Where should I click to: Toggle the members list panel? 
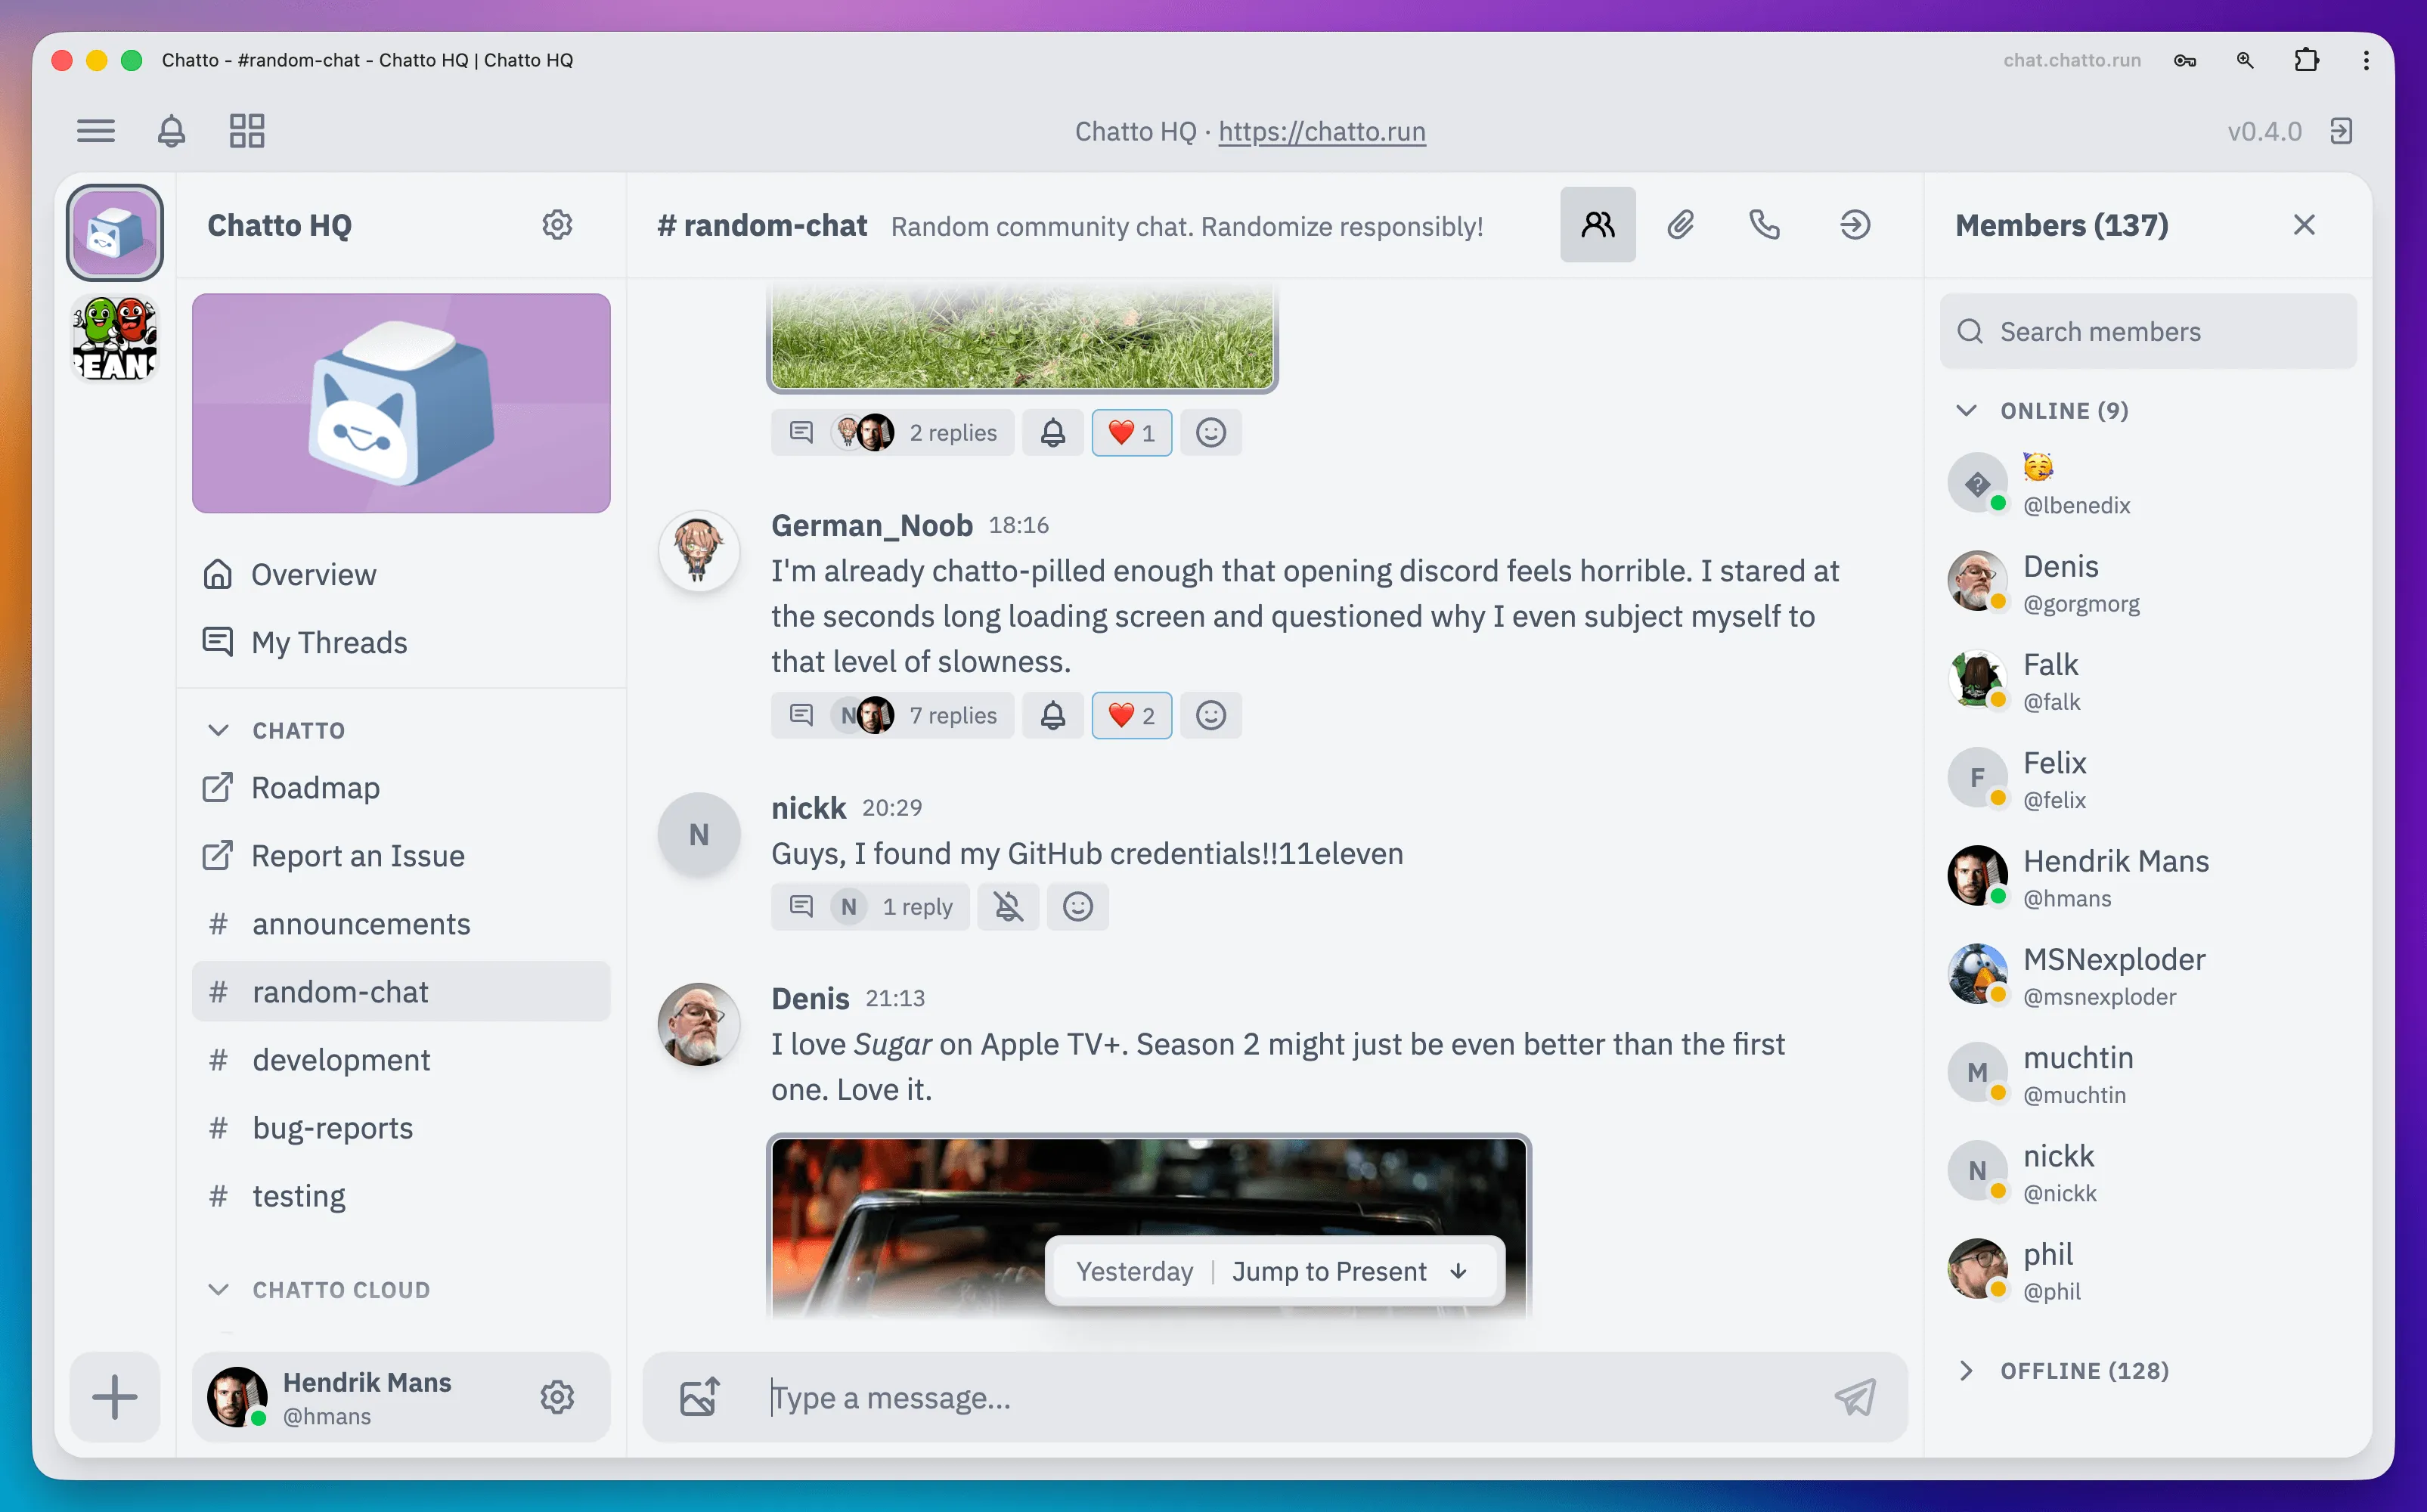pos(1597,225)
